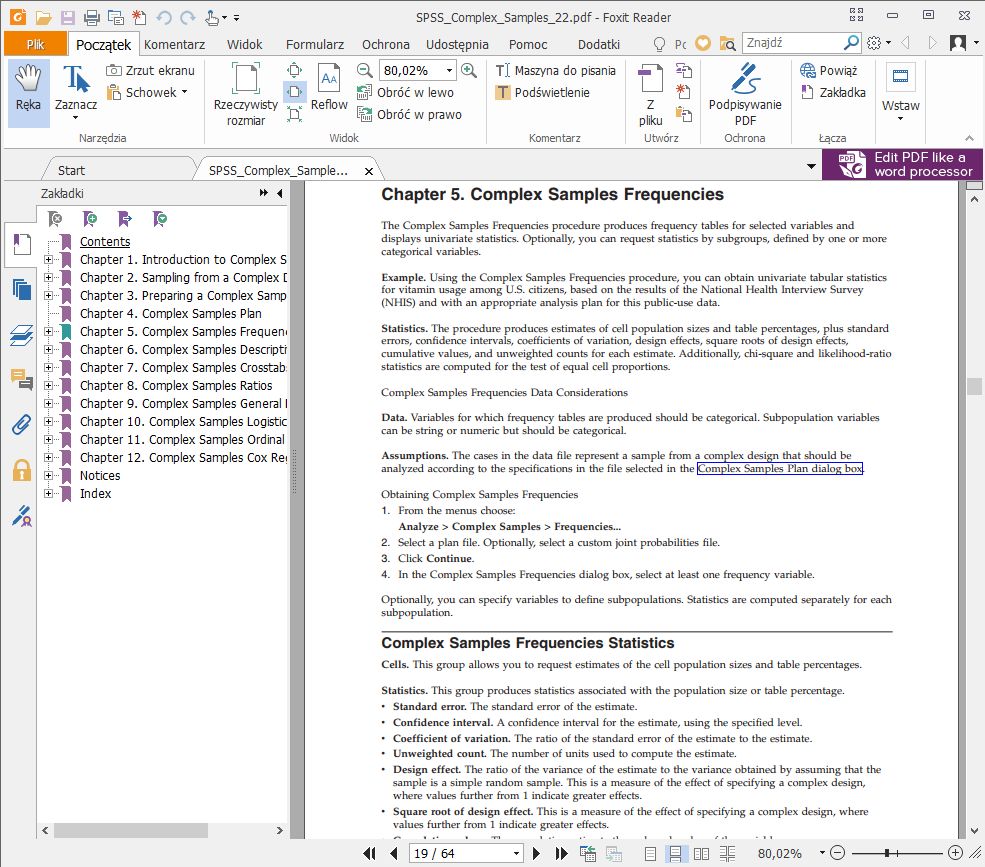Click Podpisywanie PDF sign icon

tap(744, 92)
